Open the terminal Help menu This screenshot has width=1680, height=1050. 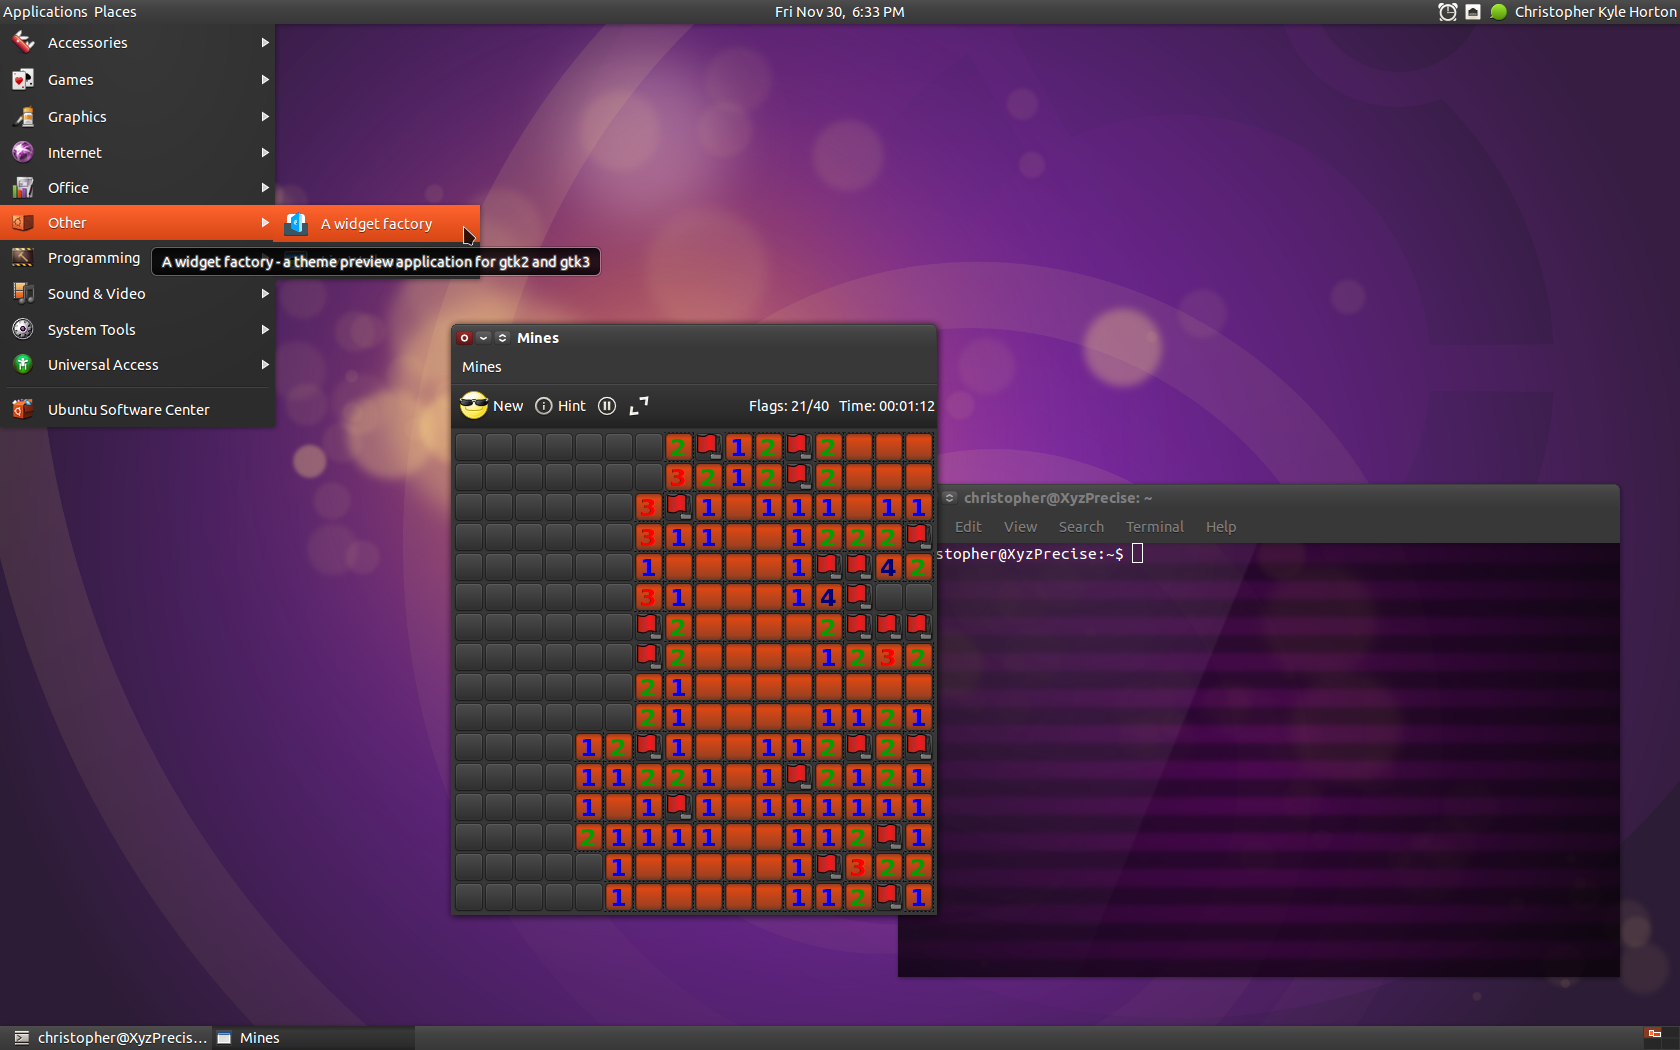coord(1221,527)
